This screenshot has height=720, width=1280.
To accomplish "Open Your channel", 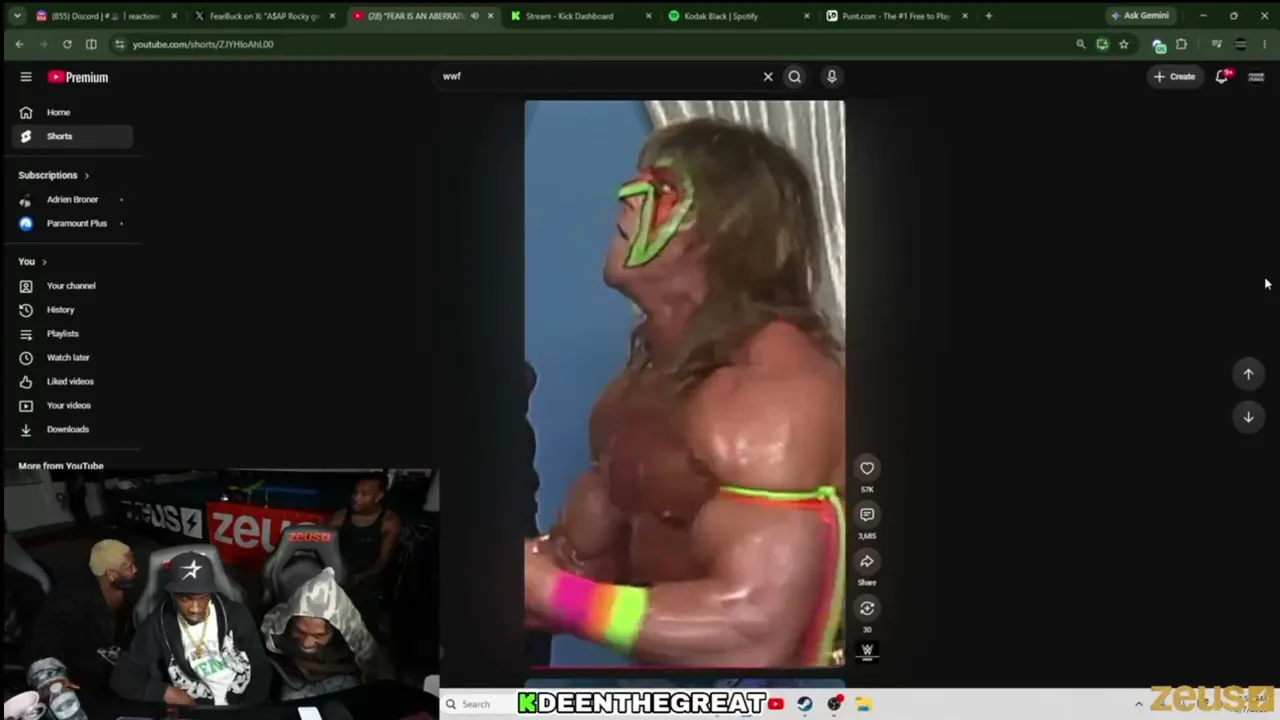I will (x=72, y=286).
